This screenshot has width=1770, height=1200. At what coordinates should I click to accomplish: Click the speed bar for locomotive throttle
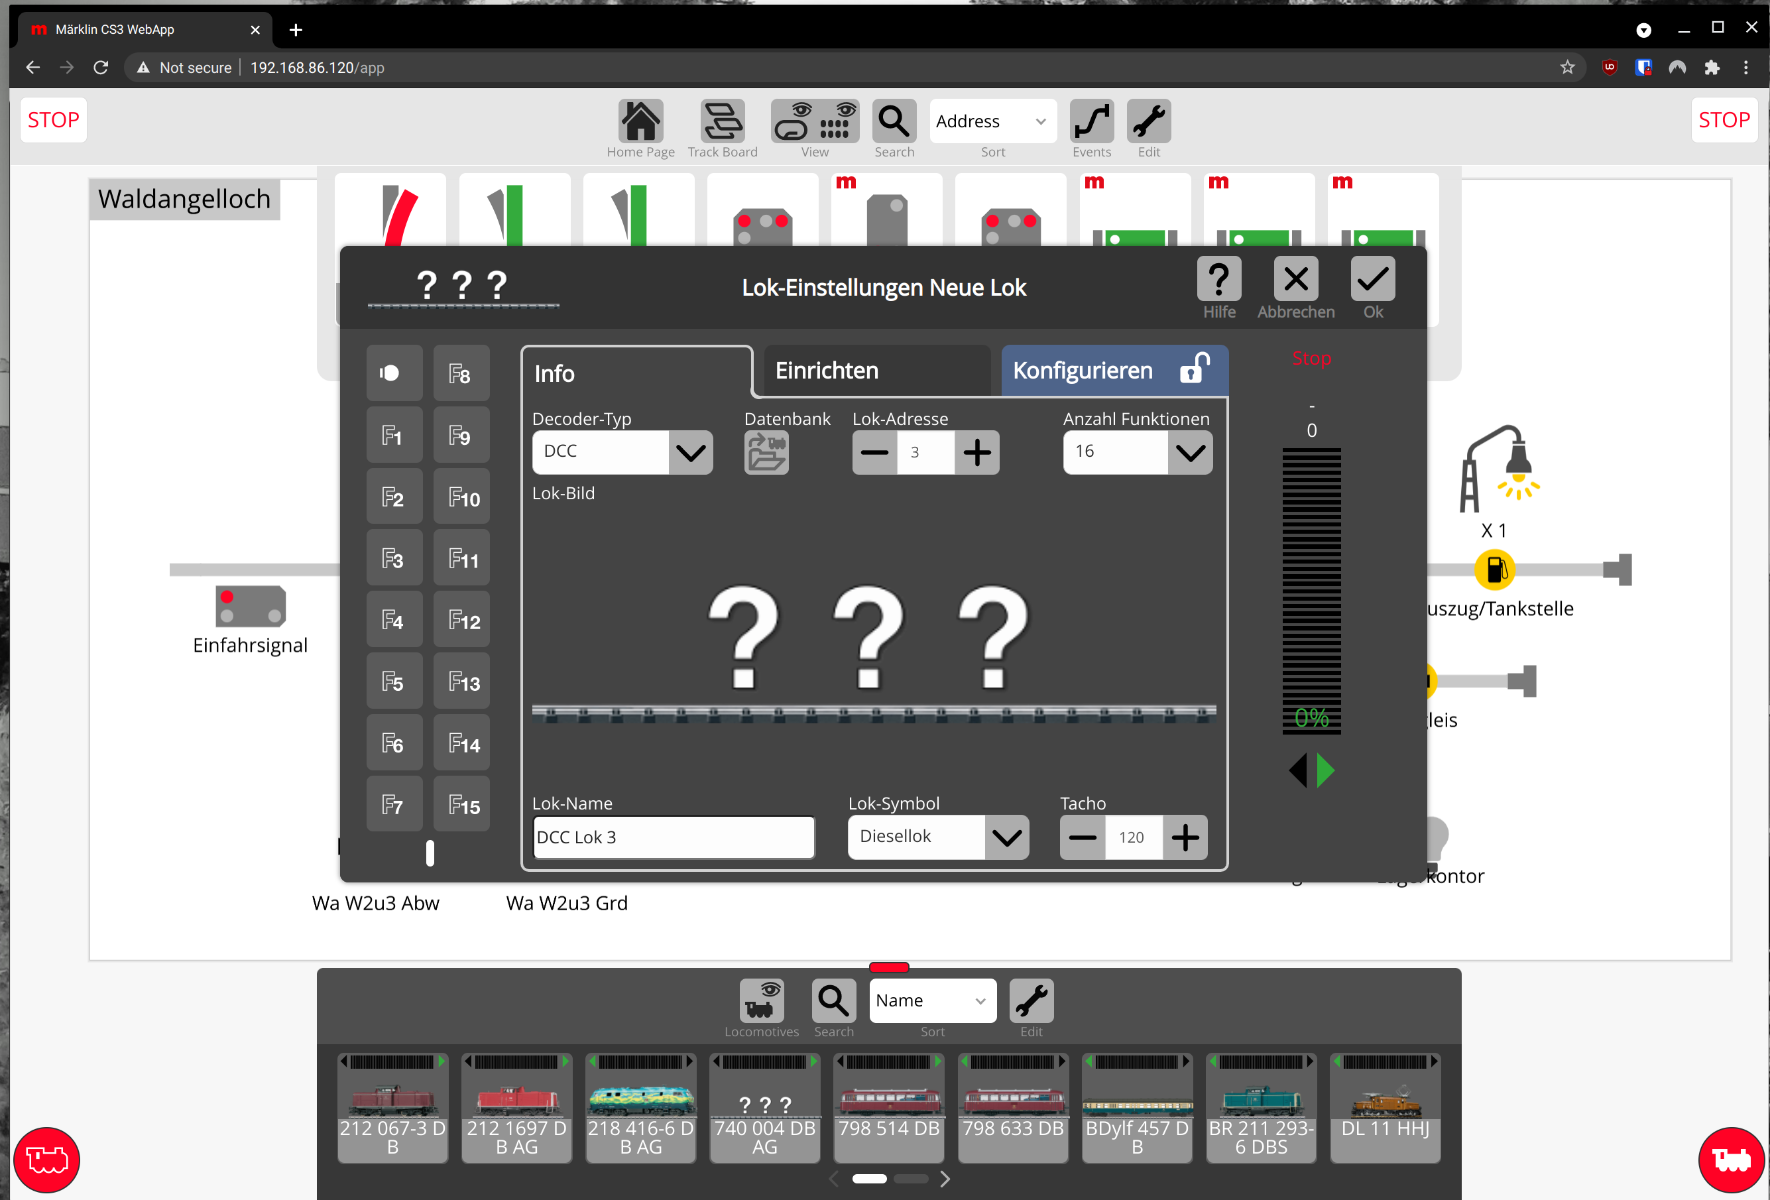click(1312, 591)
